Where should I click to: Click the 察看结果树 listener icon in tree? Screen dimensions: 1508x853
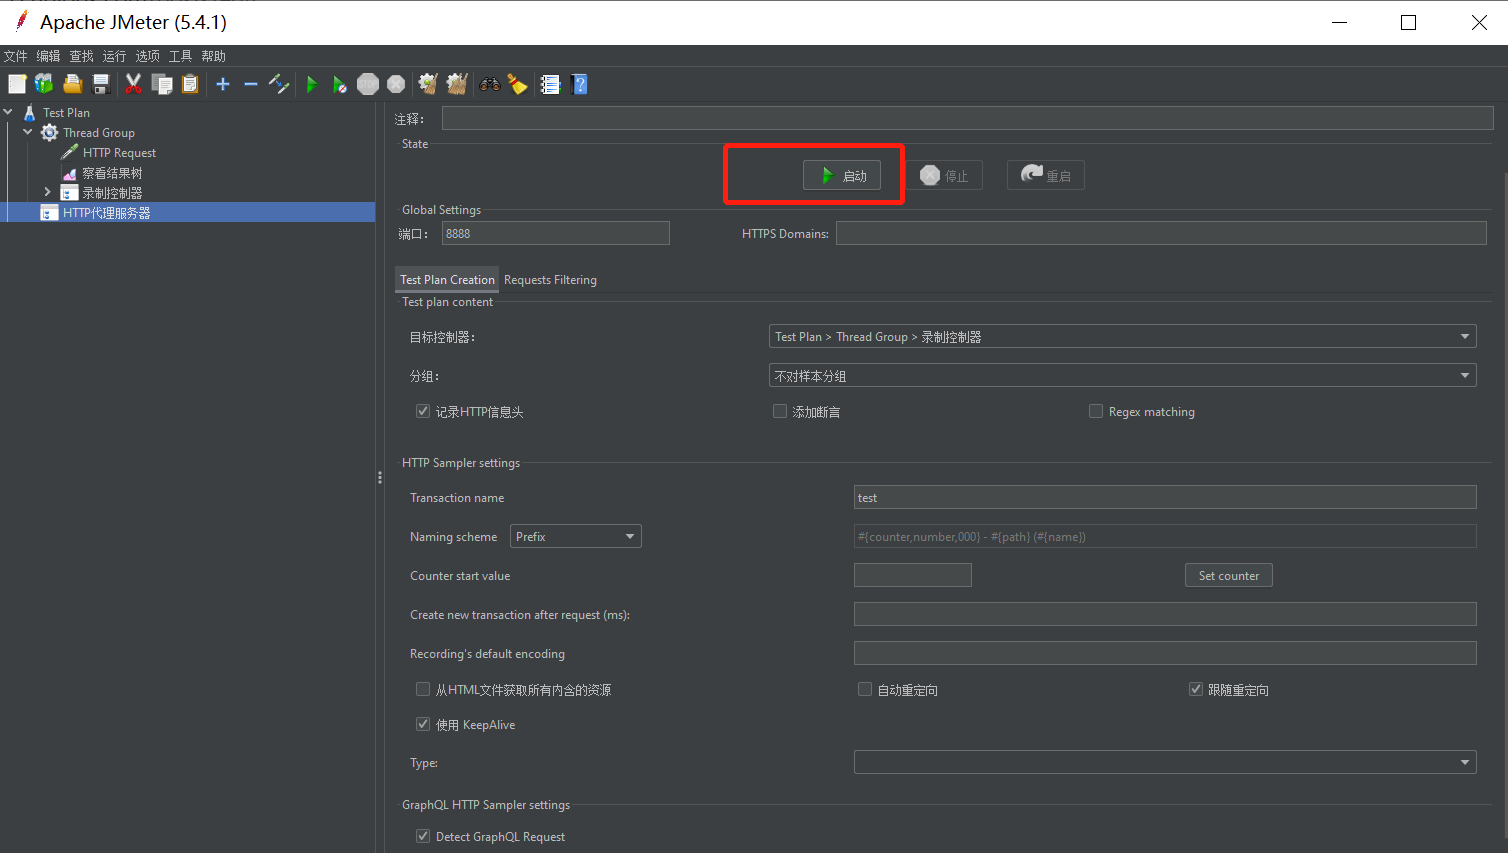[x=69, y=173]
